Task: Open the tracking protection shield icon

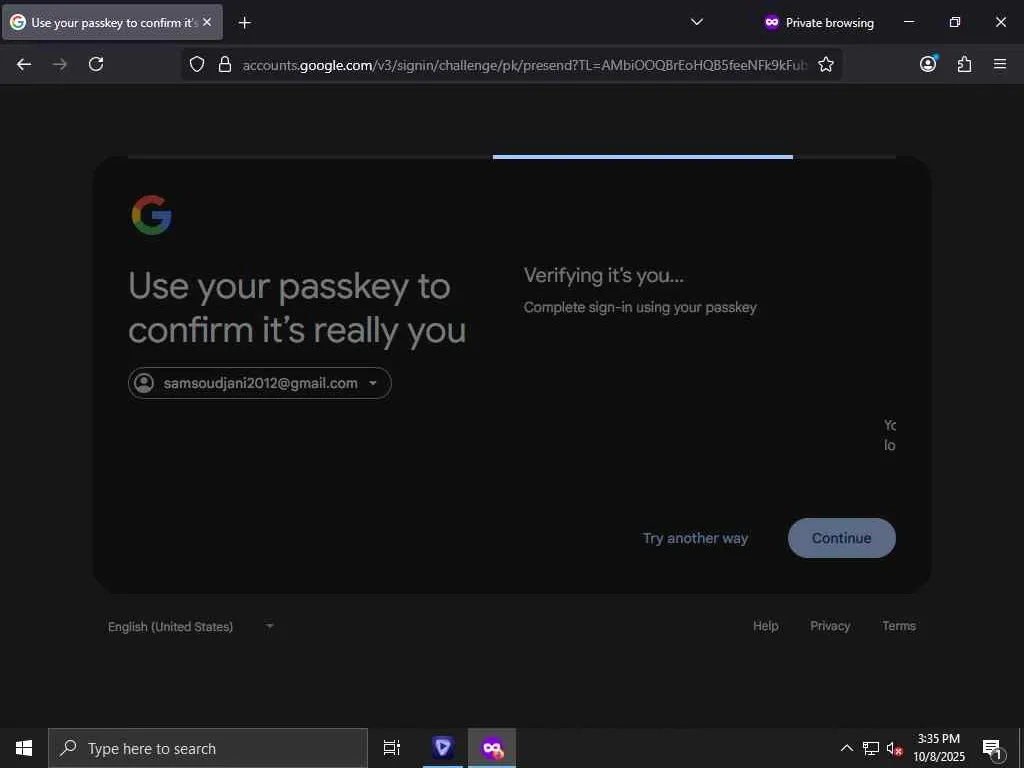Action: point(197,64)
